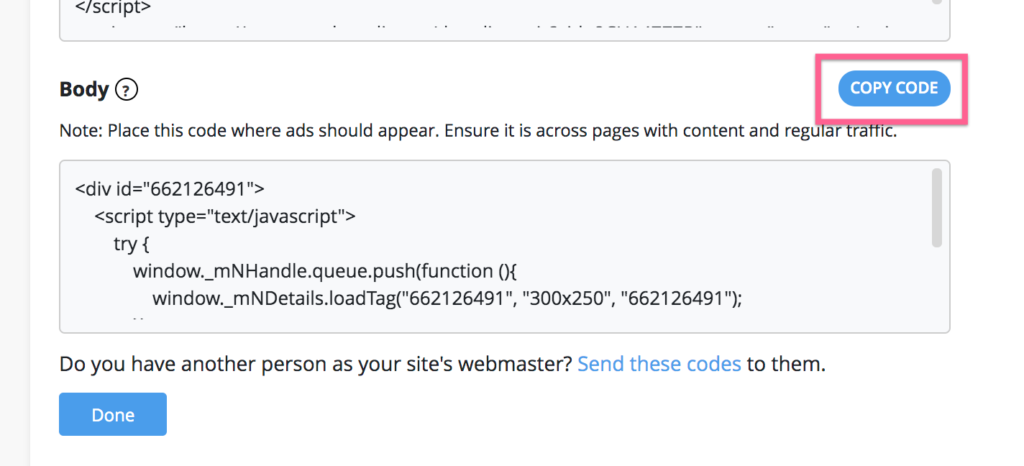Click the help question mark beside Body
Image resolution: width=1024 pixels, height=466 pixels.
(x=126, y=89)
